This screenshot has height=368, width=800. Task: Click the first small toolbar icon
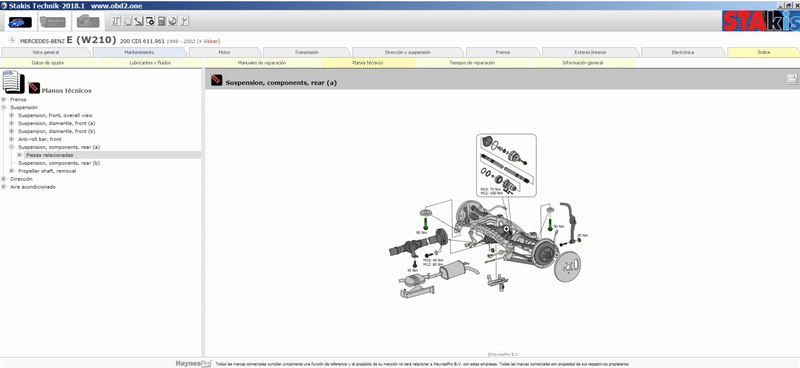point(115,21)
